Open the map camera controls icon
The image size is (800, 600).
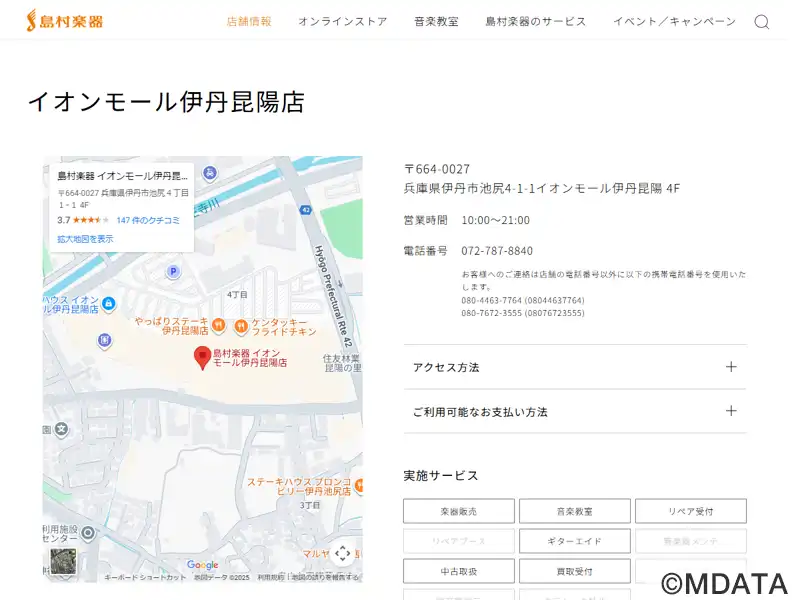click(342, 553)
